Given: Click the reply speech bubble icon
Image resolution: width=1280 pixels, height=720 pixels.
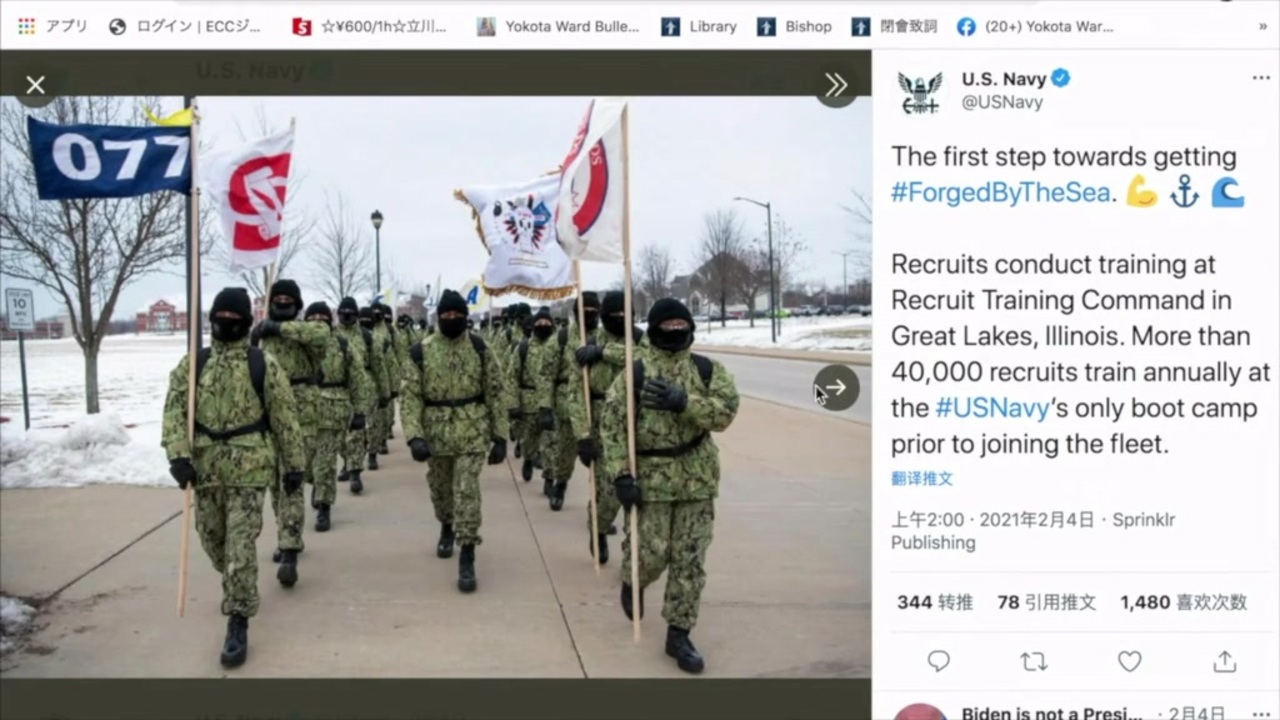Looking at the screenshot, I should coord(938,661).
